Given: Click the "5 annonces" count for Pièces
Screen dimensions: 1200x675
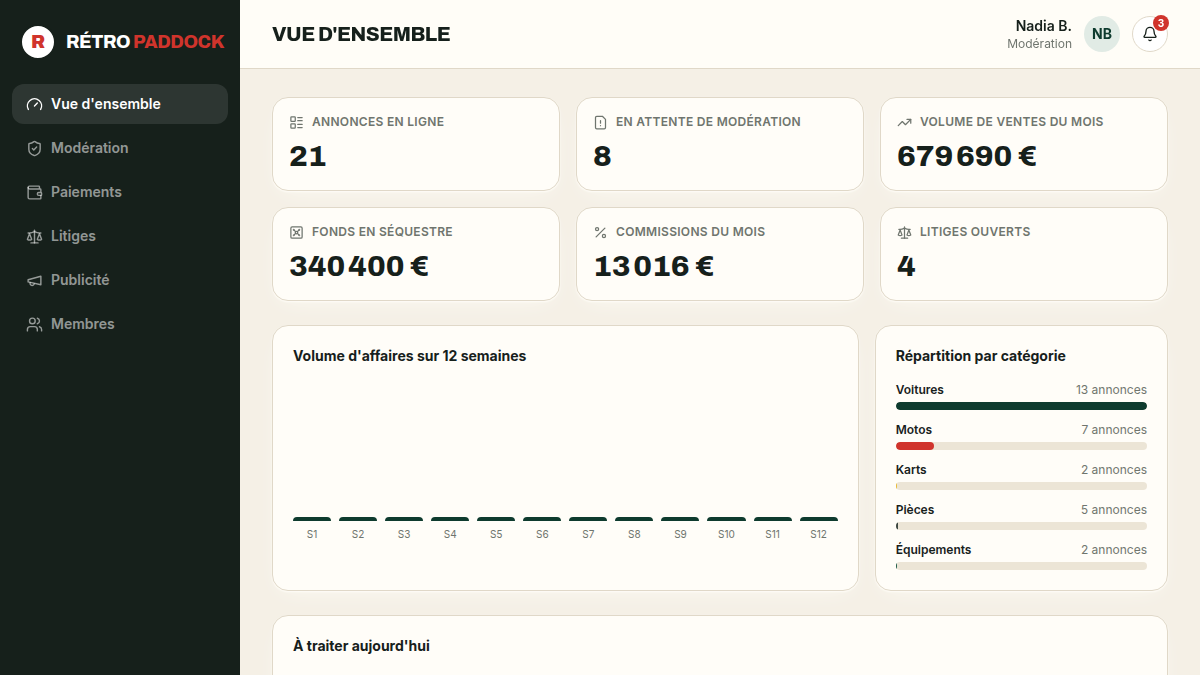Looking at the screenshot, I should [x=1114, y=510].
